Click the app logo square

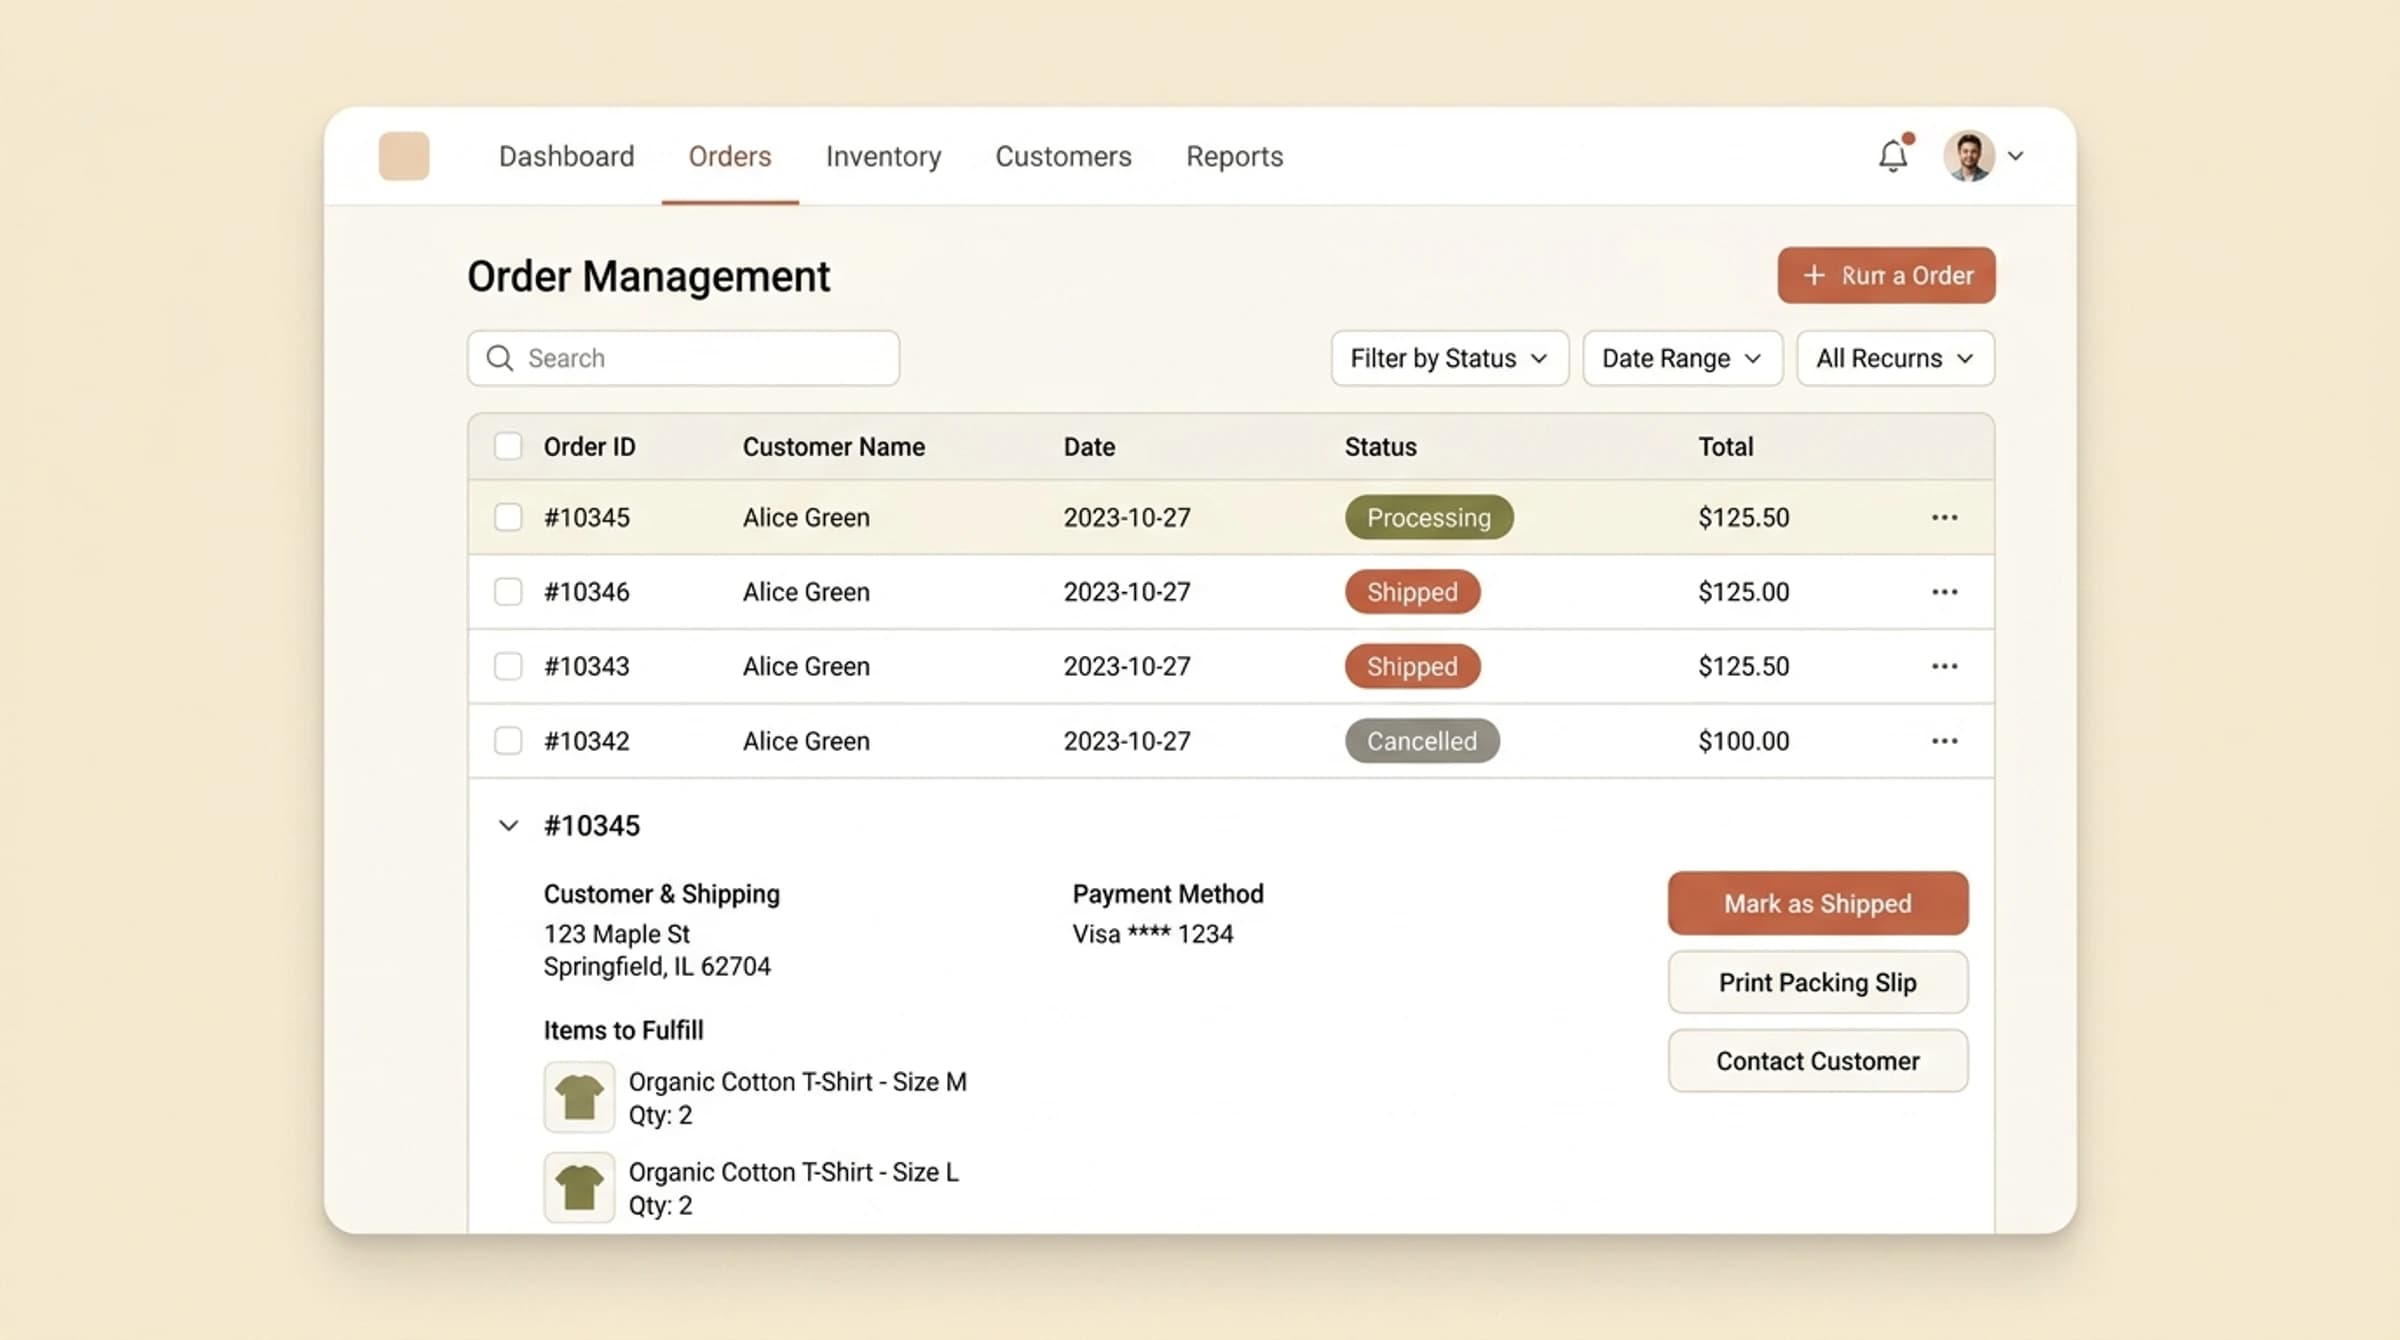pos(404,156)
